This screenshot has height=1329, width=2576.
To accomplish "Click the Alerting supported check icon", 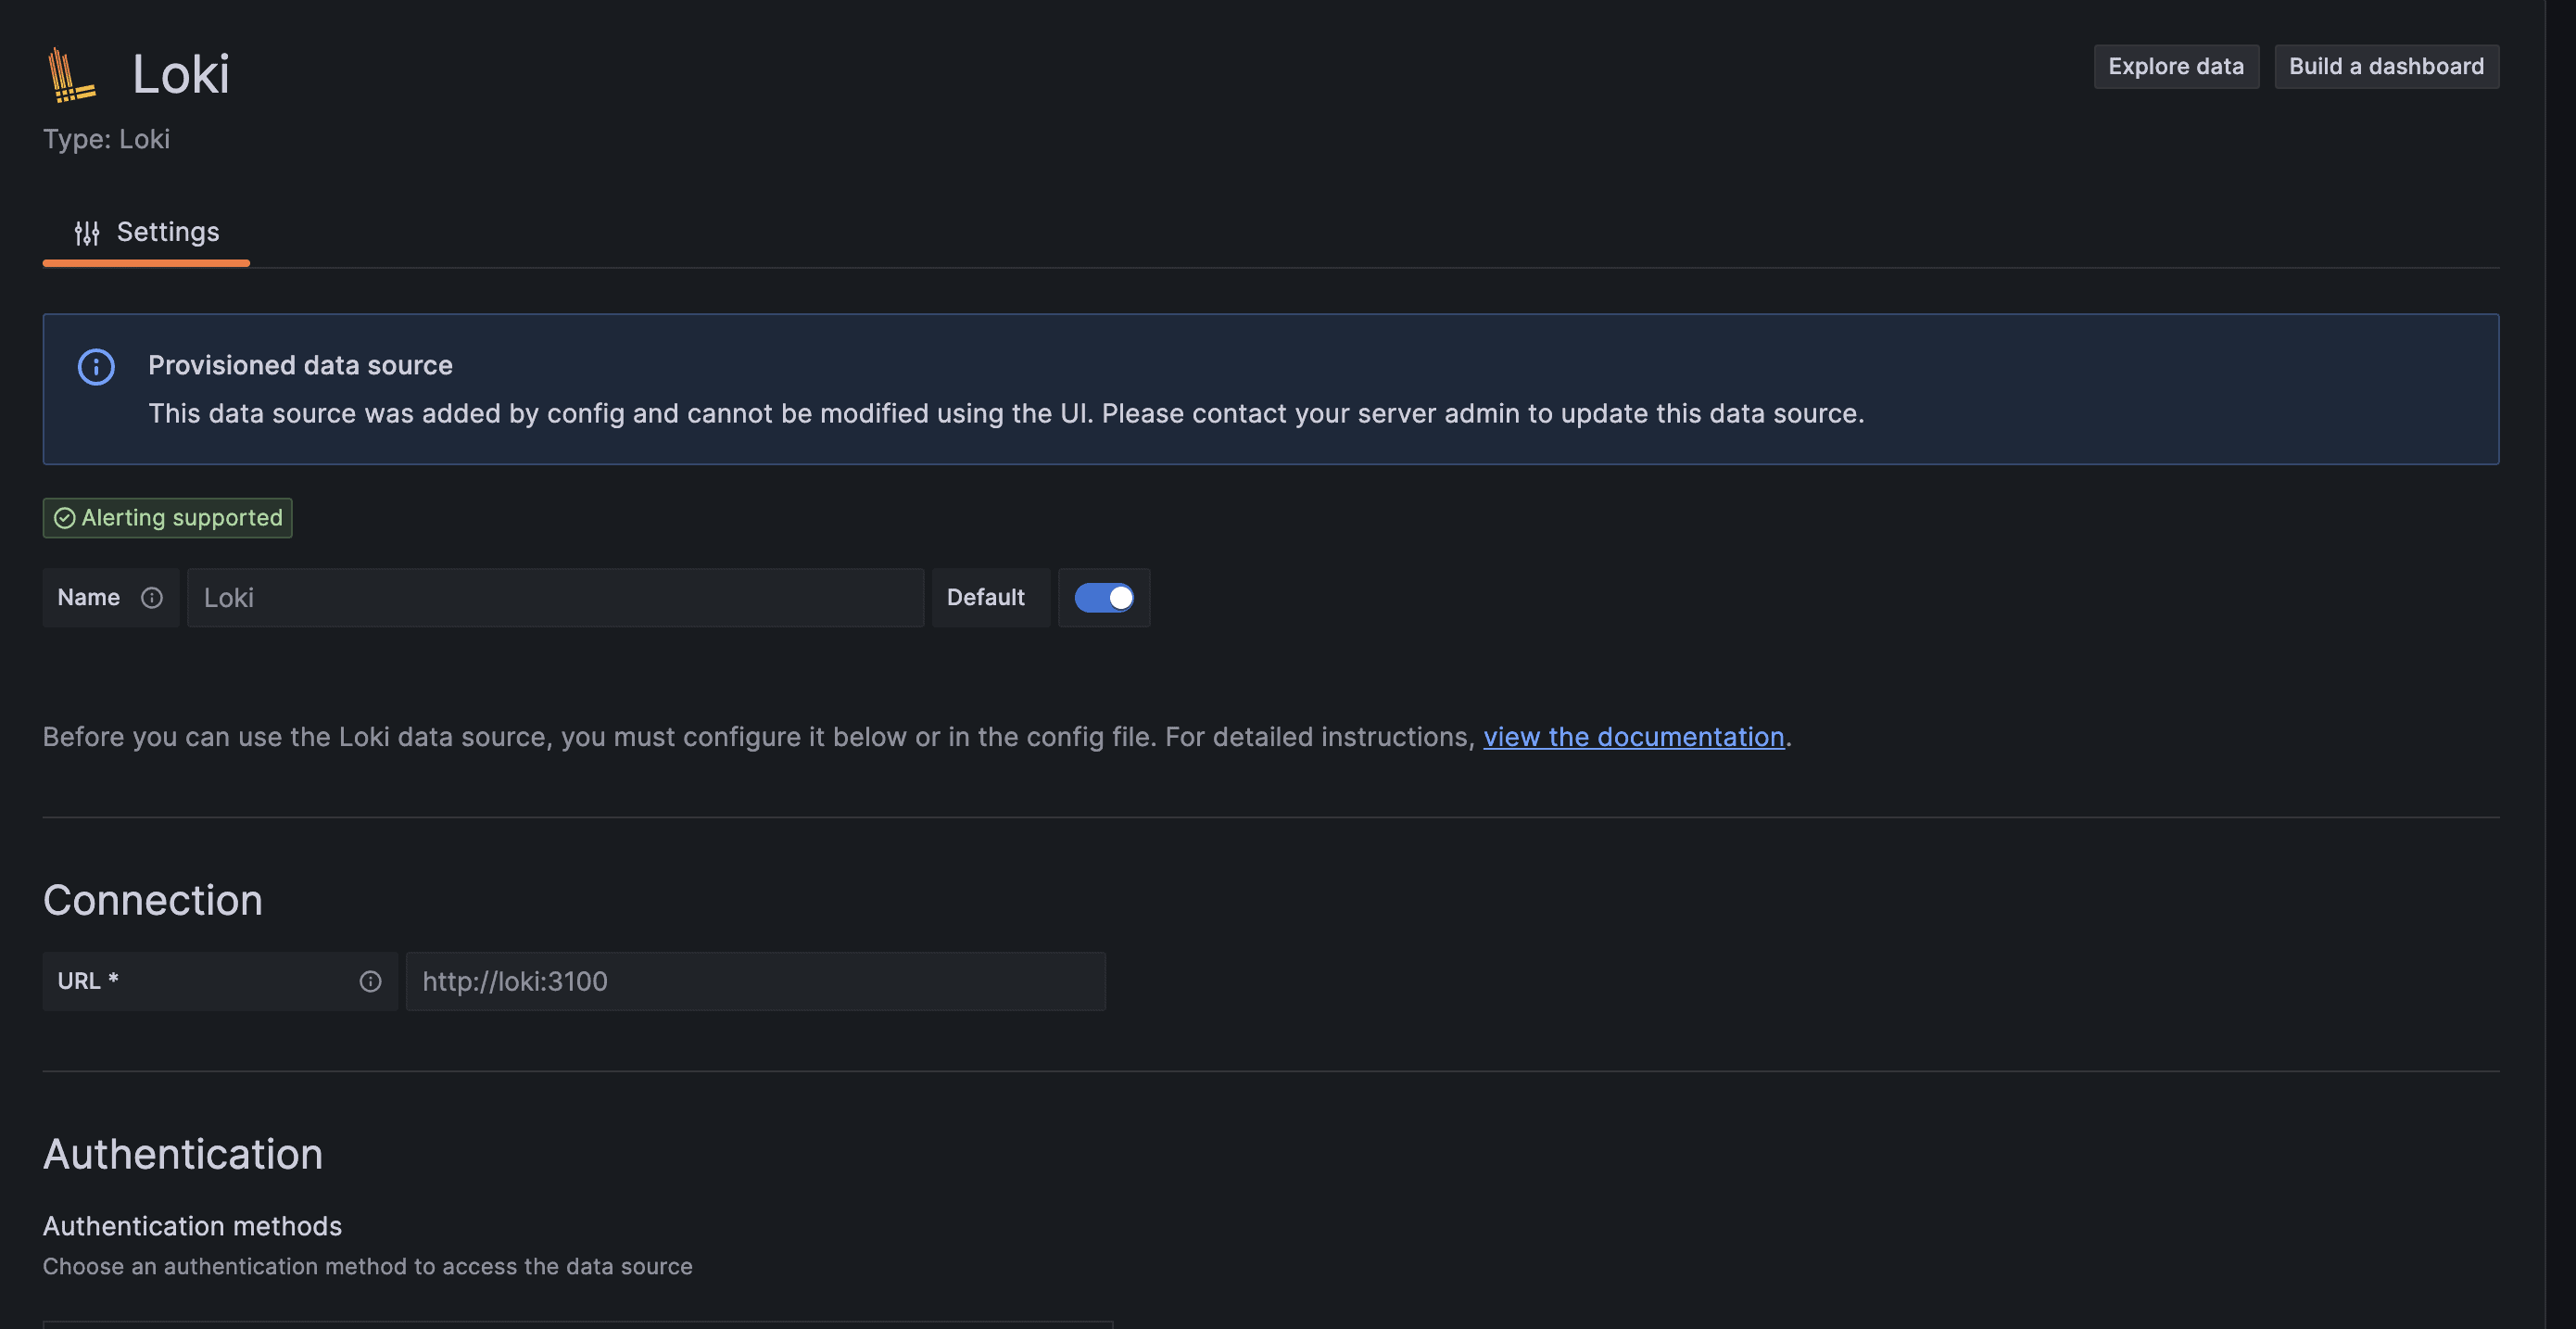I will click(65, 518).
